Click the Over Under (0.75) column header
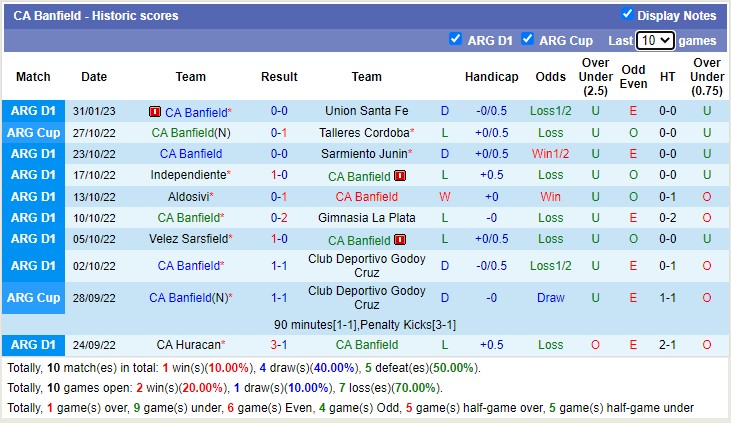731x423 pixels. [707, 76]
